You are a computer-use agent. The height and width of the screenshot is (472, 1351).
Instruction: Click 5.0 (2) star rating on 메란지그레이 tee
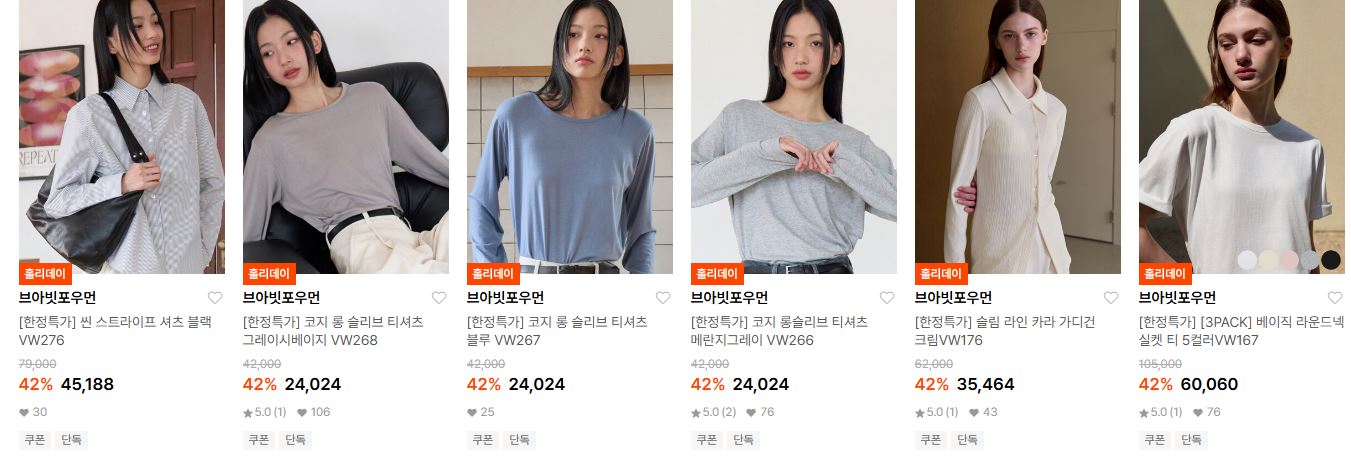coord(714,412)
